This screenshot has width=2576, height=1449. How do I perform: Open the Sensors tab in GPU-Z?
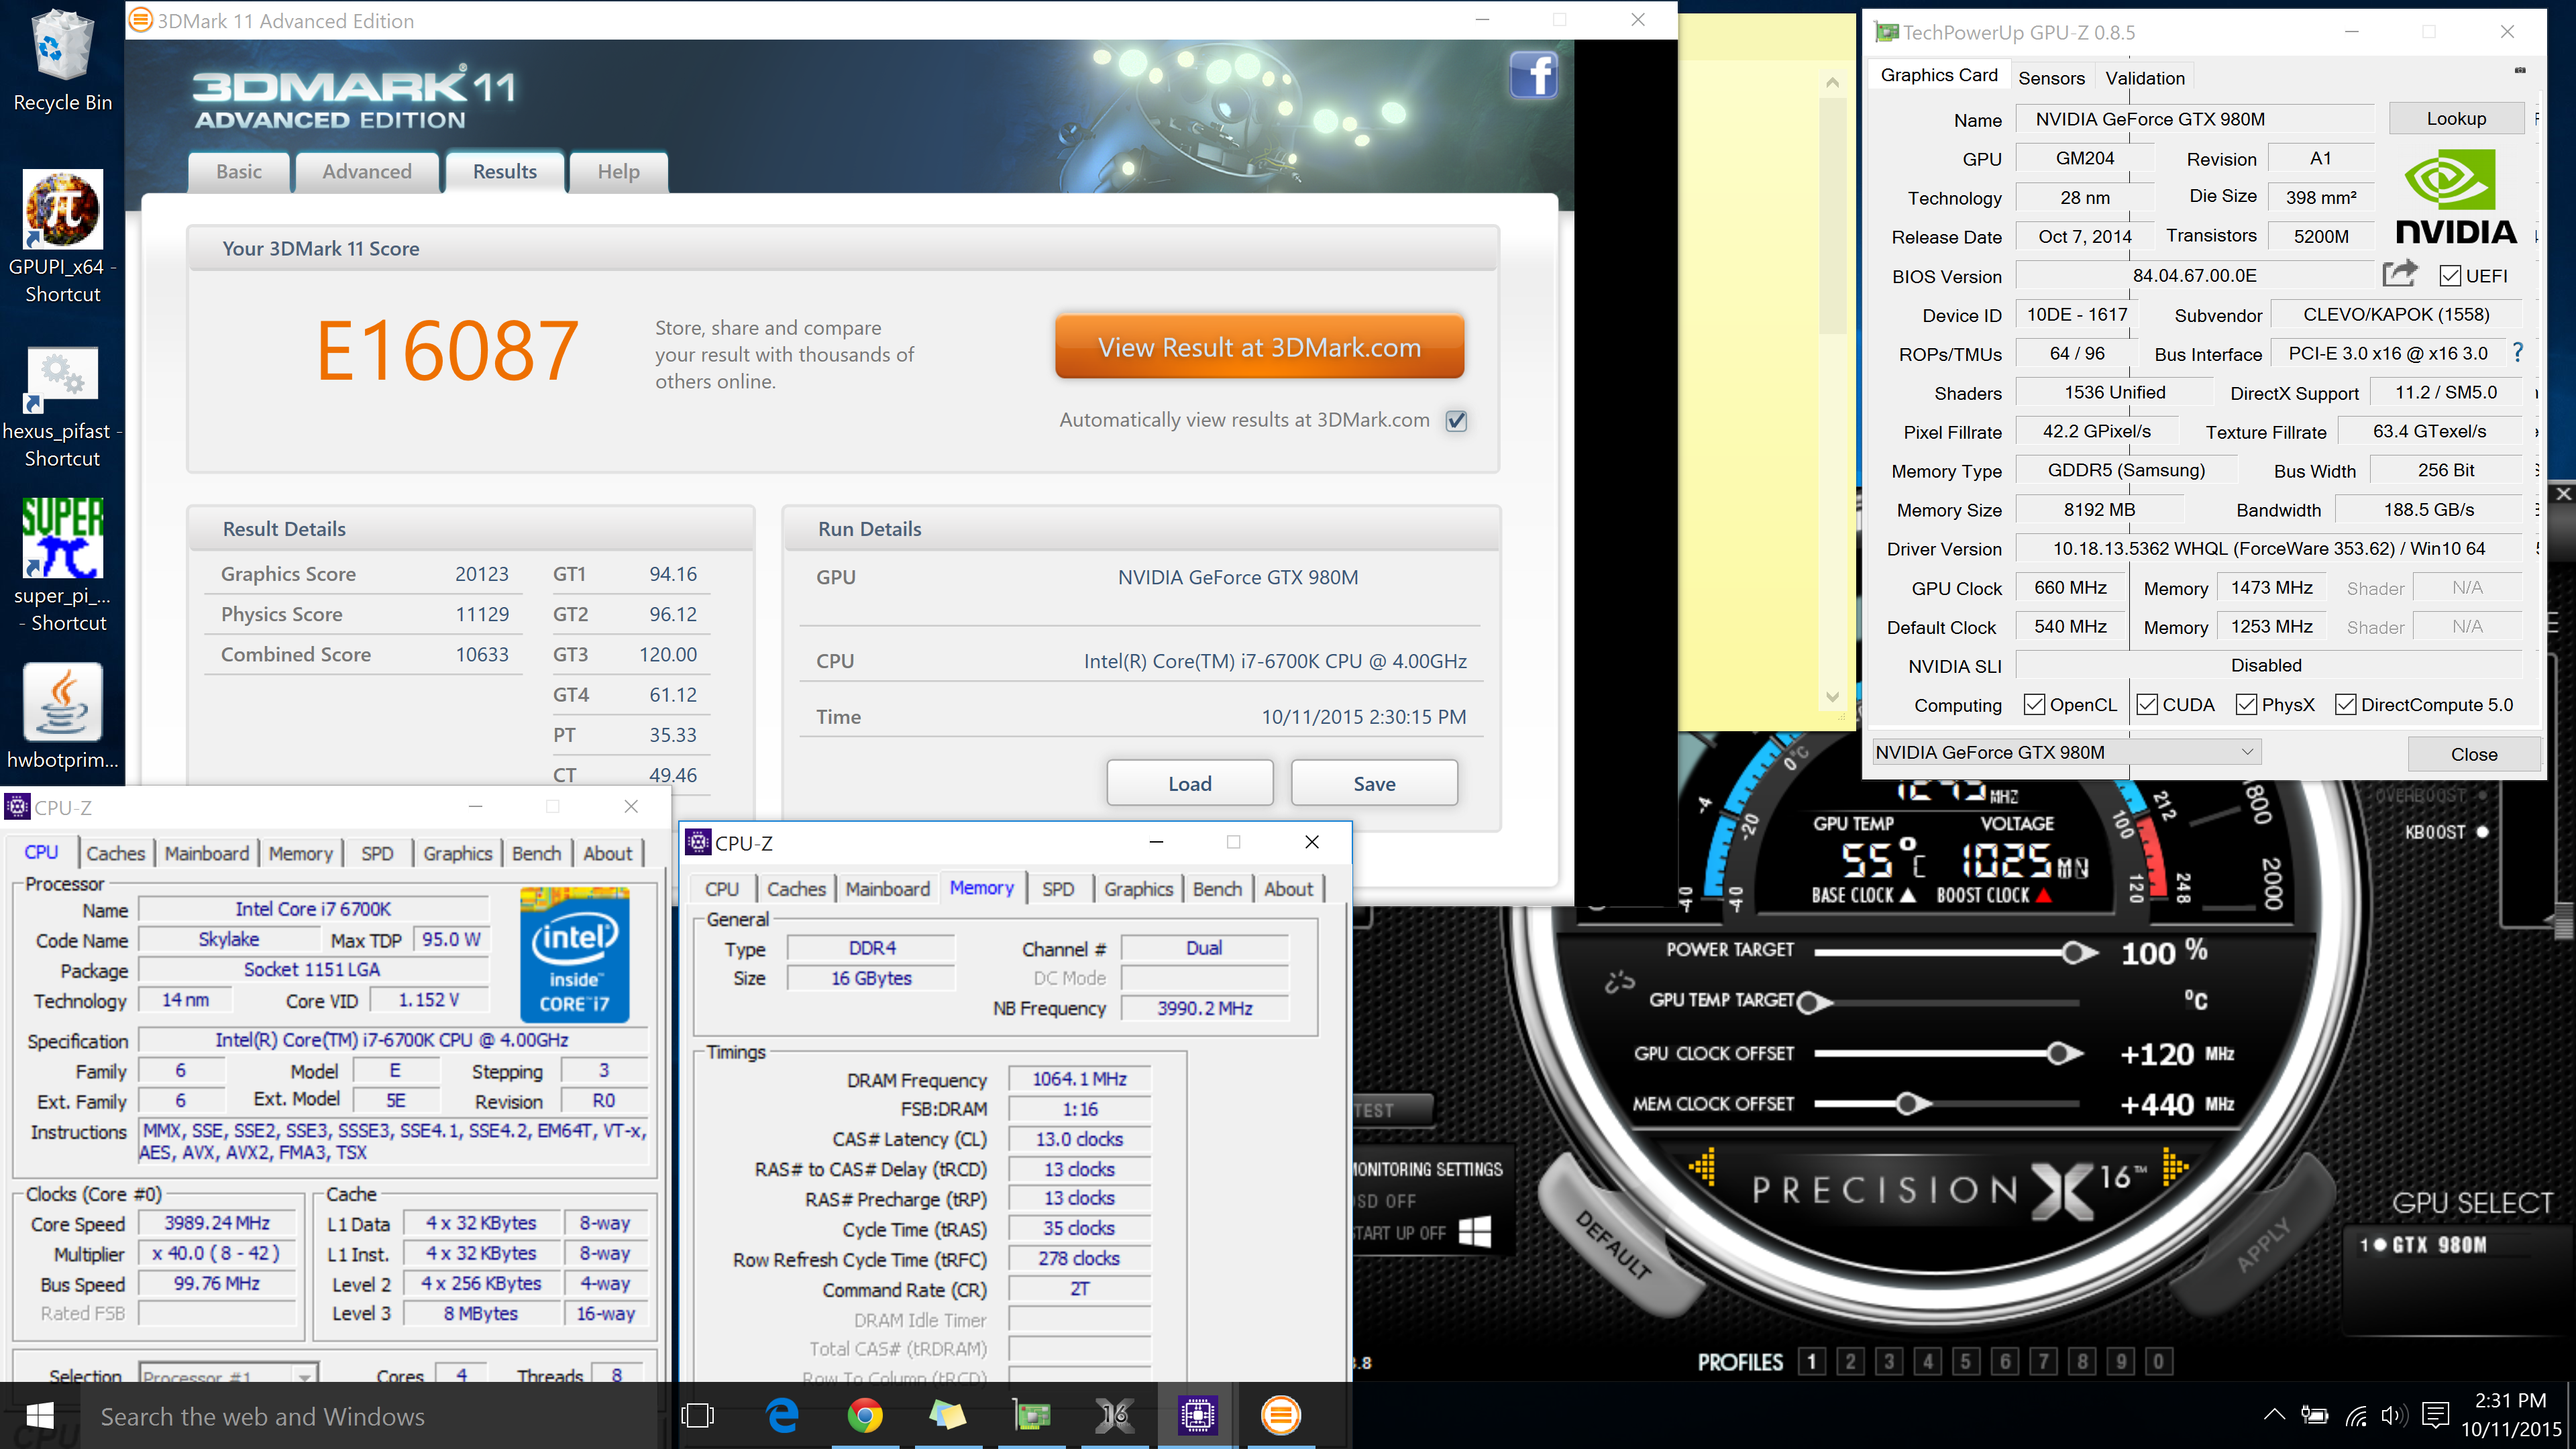[x=2051, y=78]
